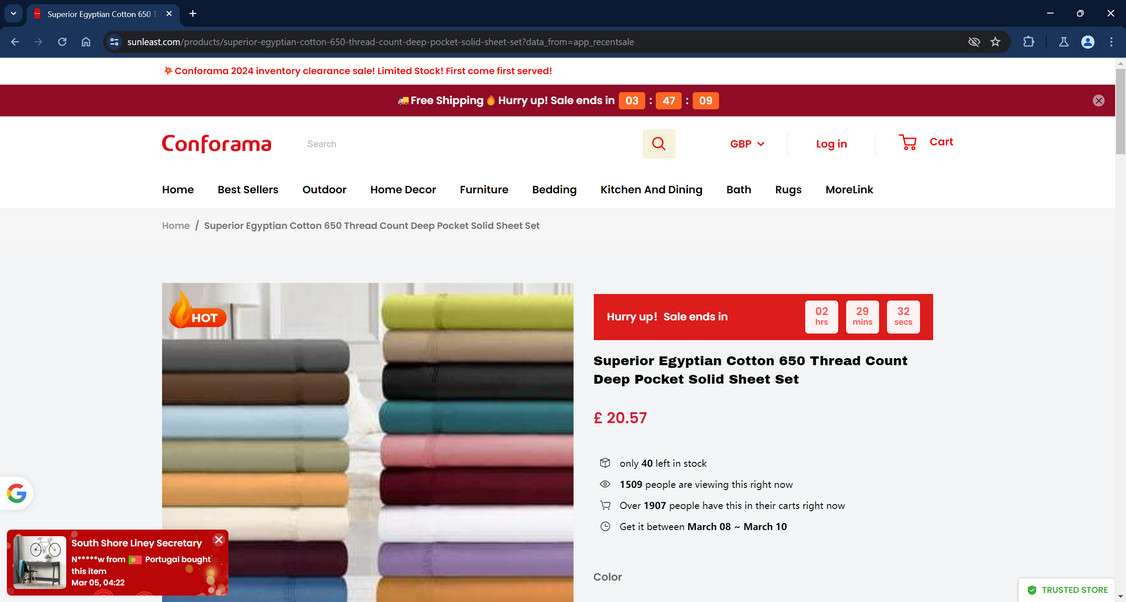Open the Bath category
This screenshot has width=1126, height=602.
pos(738,190)
